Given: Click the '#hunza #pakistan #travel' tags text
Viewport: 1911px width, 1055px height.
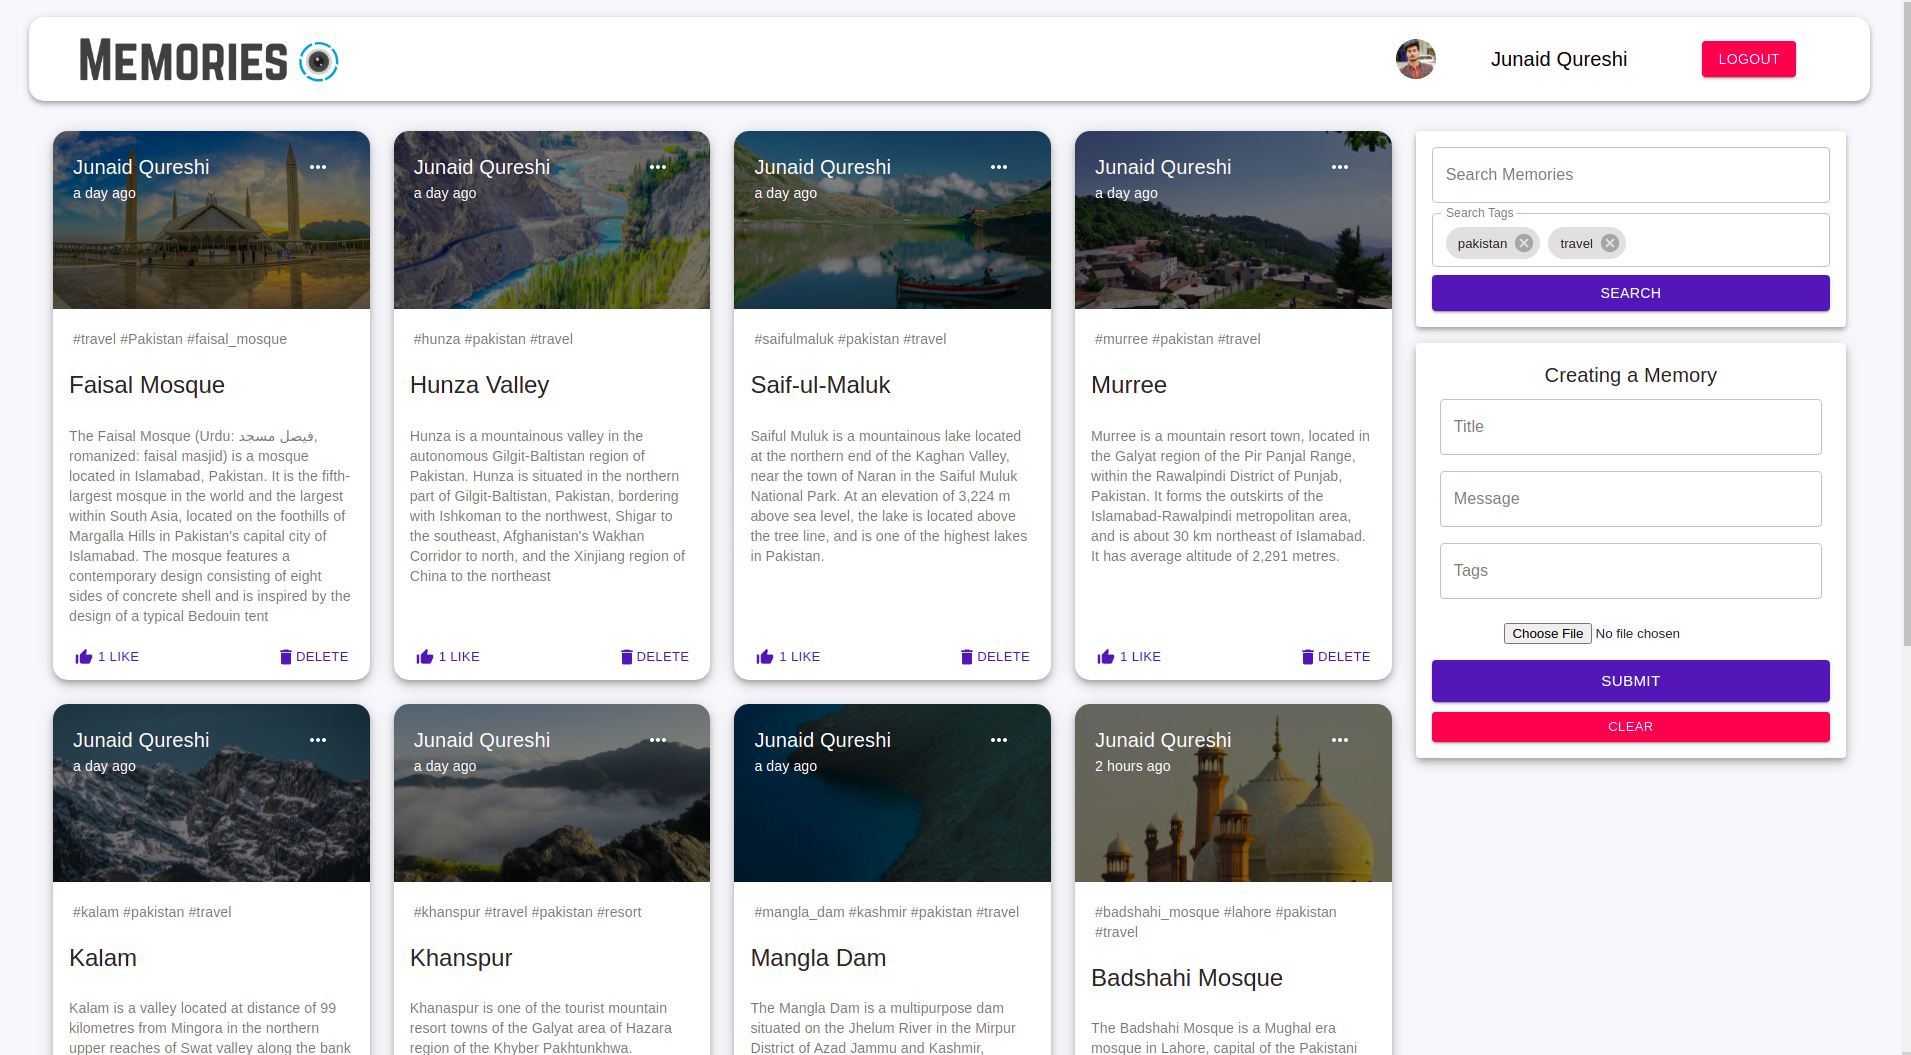Looking at the screenshot, I should point(493,339).
